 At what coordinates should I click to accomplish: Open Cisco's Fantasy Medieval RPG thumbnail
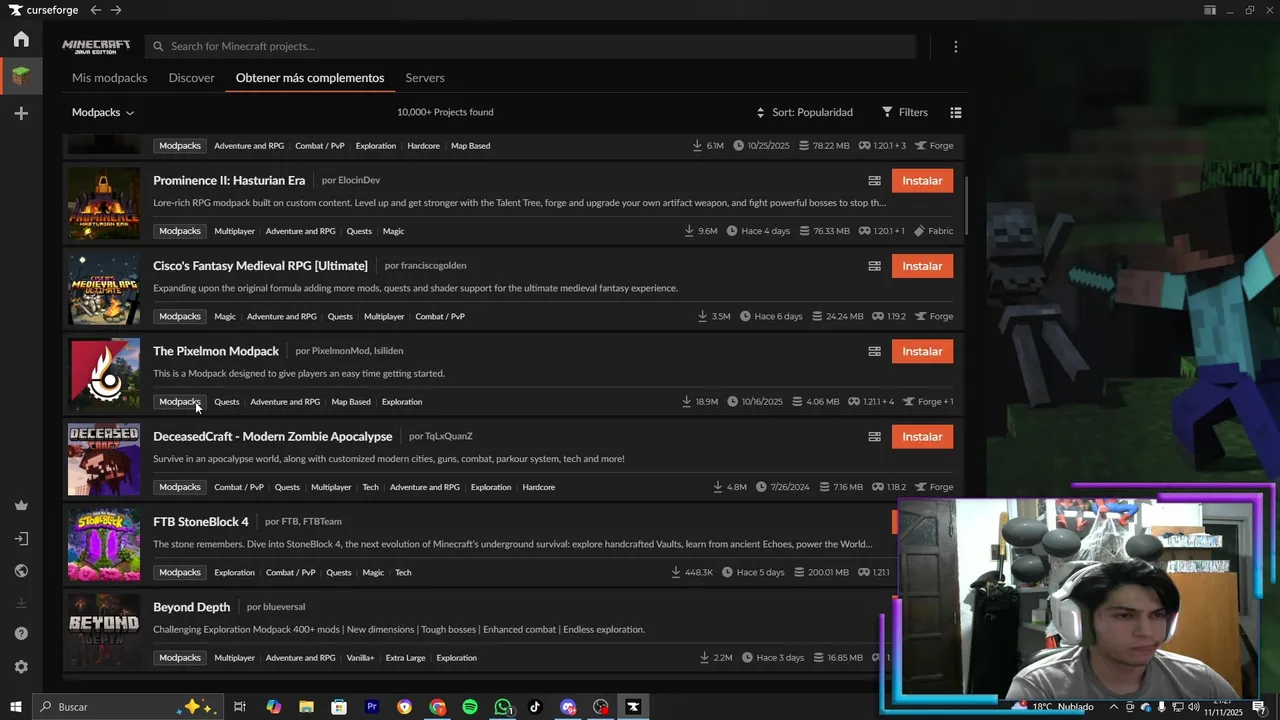[x=104, y=289]
